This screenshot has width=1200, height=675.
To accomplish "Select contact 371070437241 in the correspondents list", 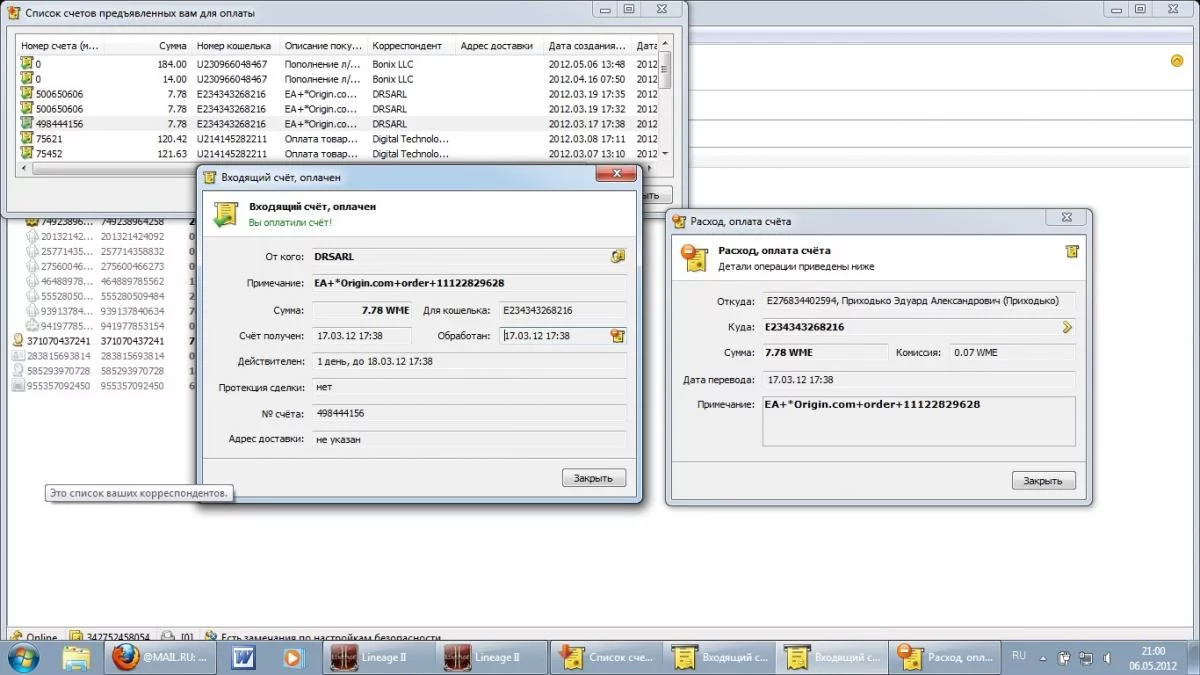I will [x=58, y=341].
